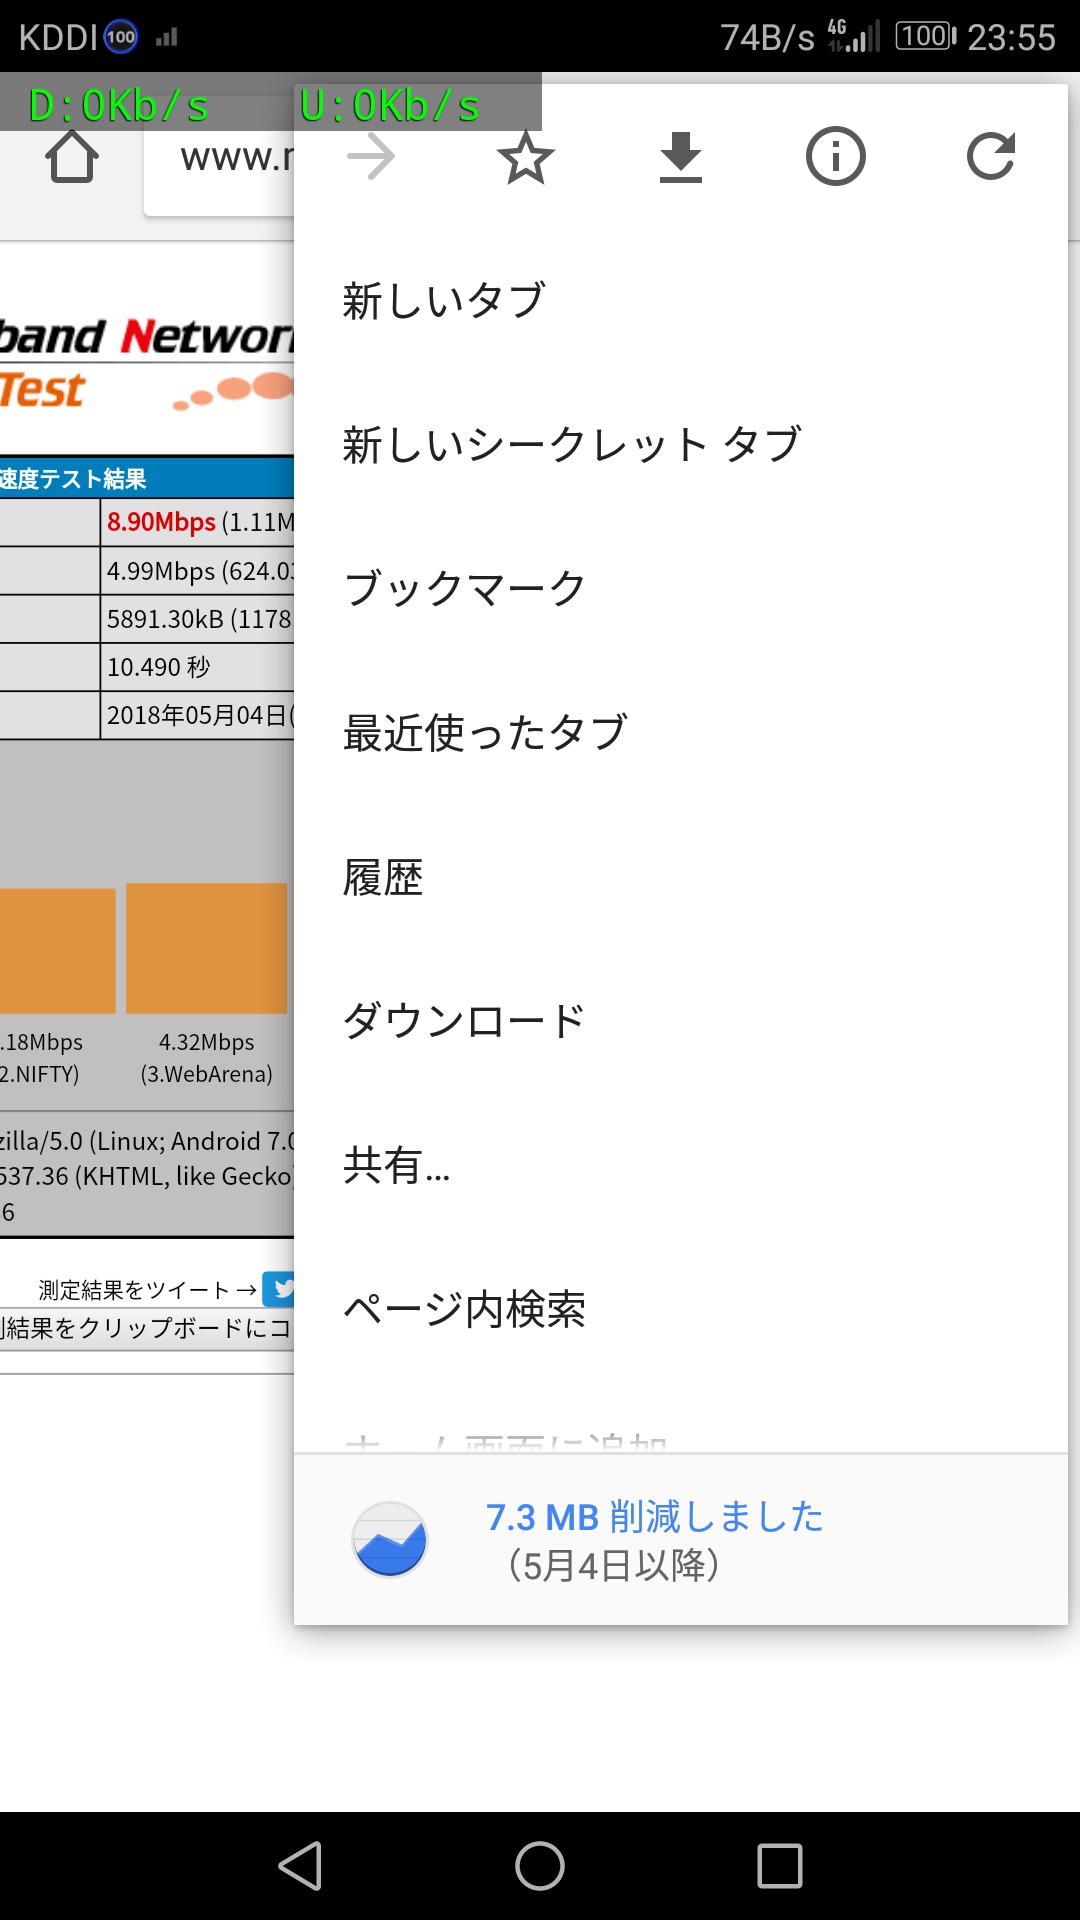Tap 測定結果をツイート link
Screen dimensions: 1080x1920
pos(148,1290)
